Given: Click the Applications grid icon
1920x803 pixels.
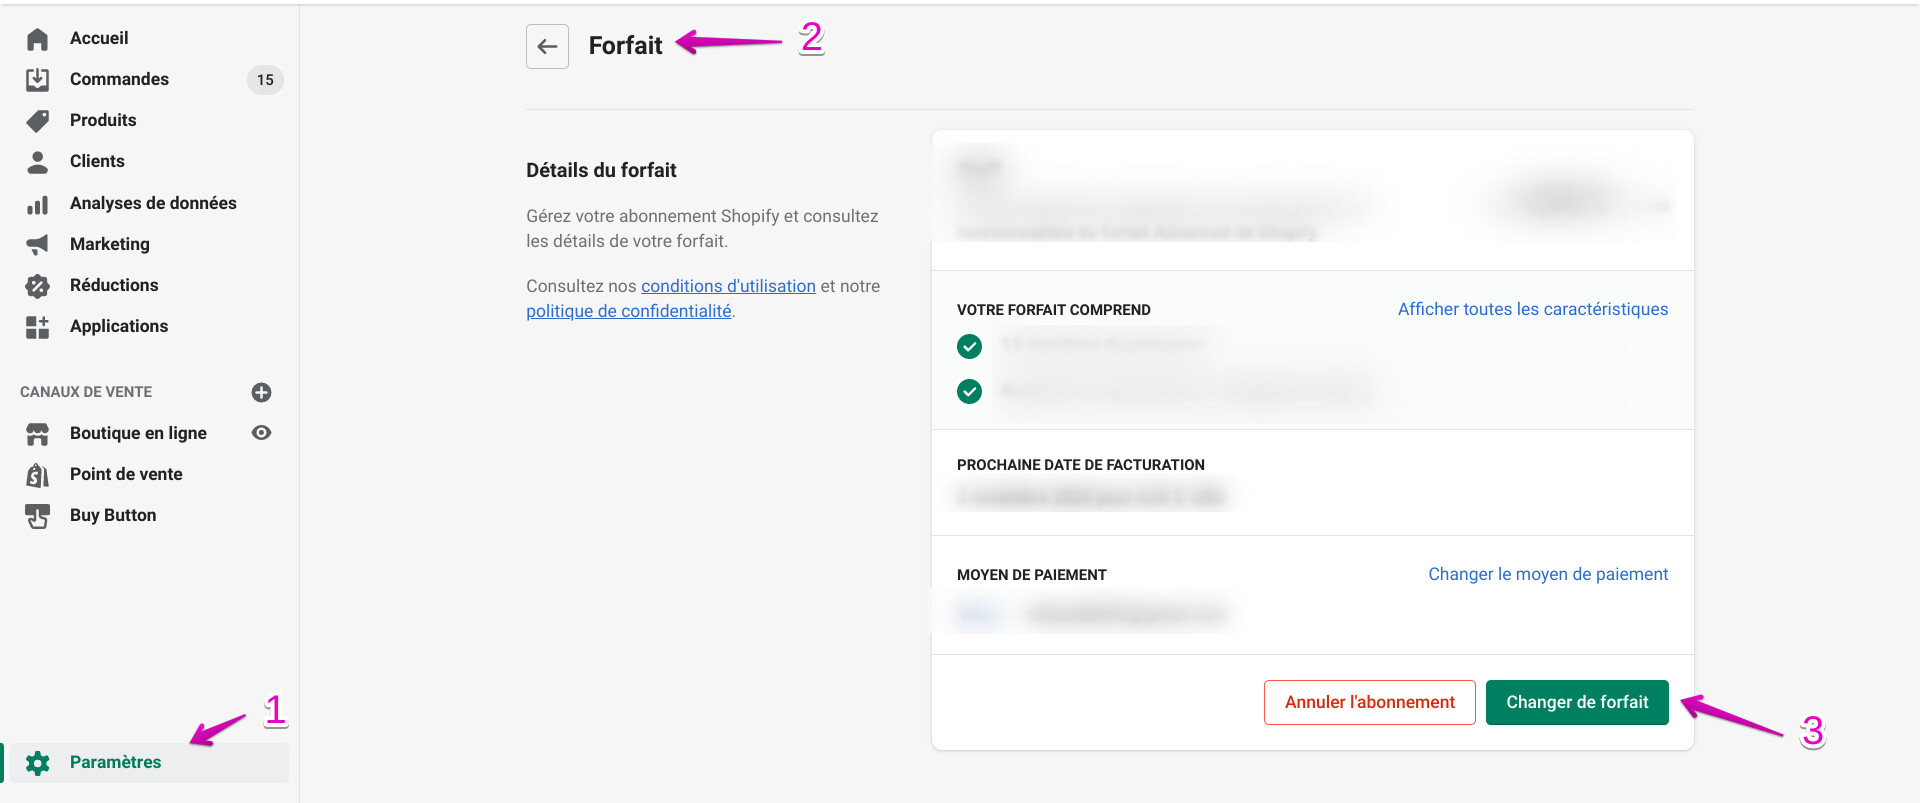Looking at the screenshot, I should (x=37, y=327).
